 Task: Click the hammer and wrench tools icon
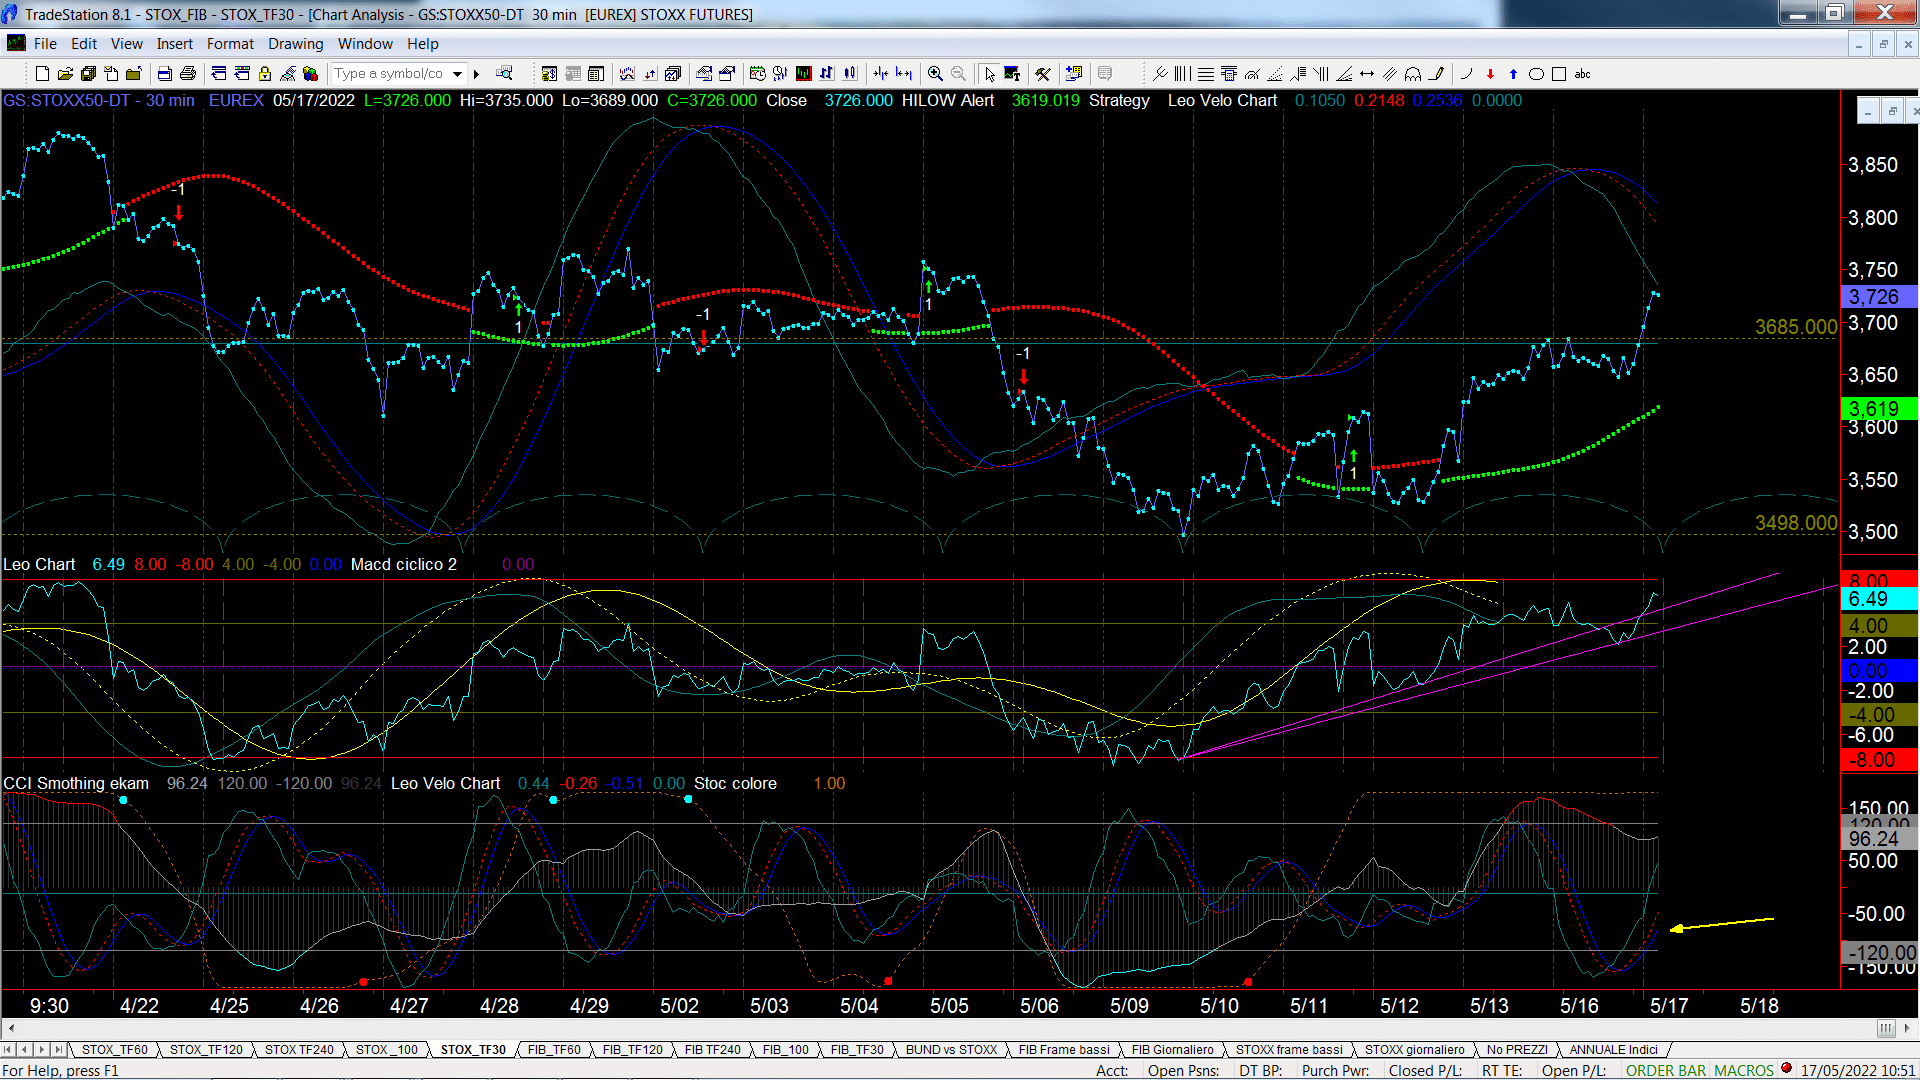tap(1043, 74)
